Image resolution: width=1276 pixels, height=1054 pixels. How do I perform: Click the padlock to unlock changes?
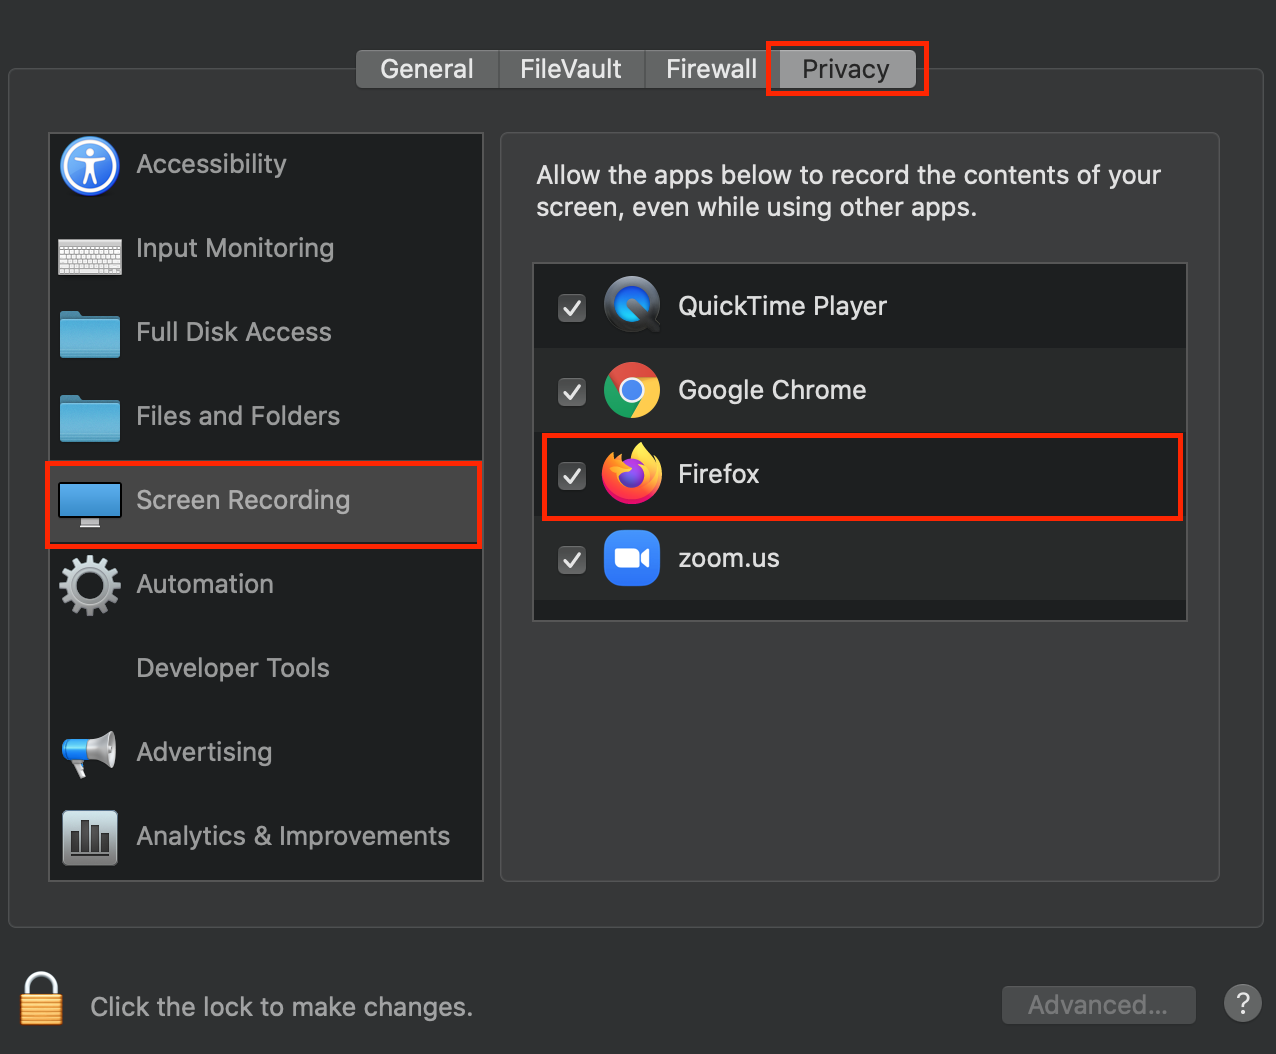42,999
